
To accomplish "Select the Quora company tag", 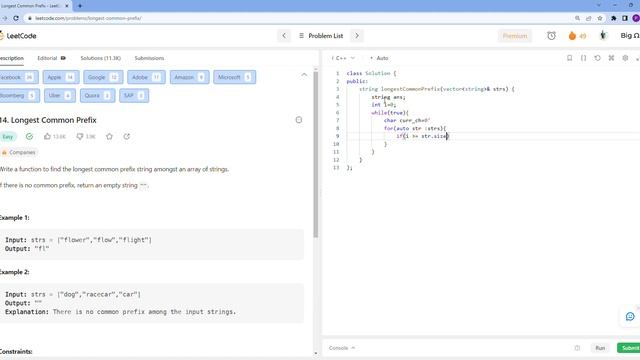I will 98,96.
